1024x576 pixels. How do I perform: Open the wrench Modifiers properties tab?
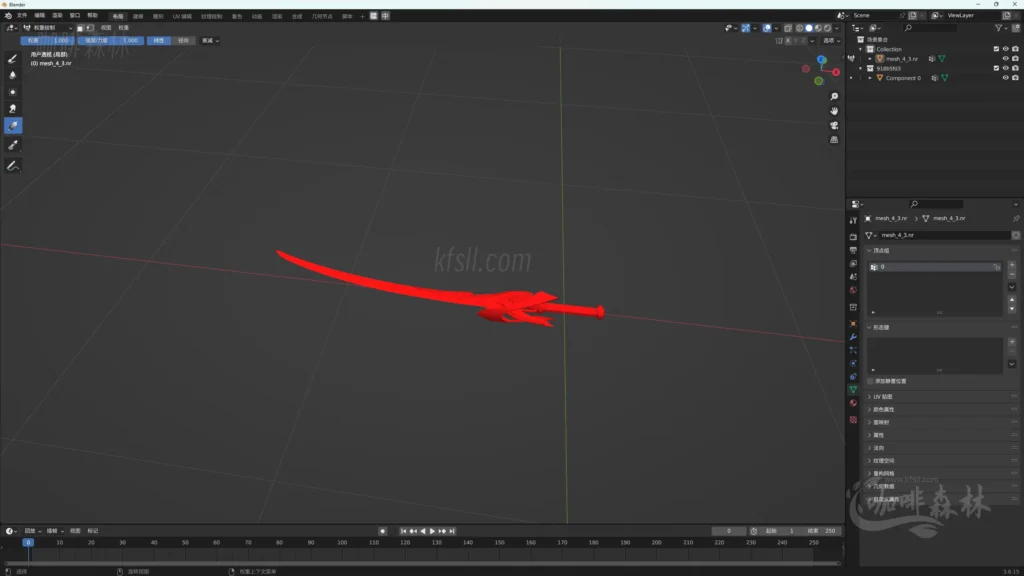click(x=853, y=337)
